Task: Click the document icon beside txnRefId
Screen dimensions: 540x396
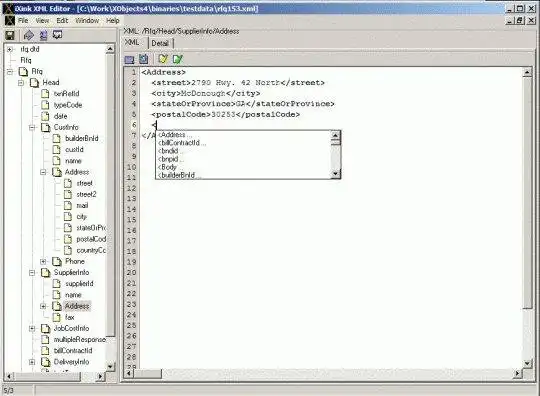Action: (x=45, y=93)
